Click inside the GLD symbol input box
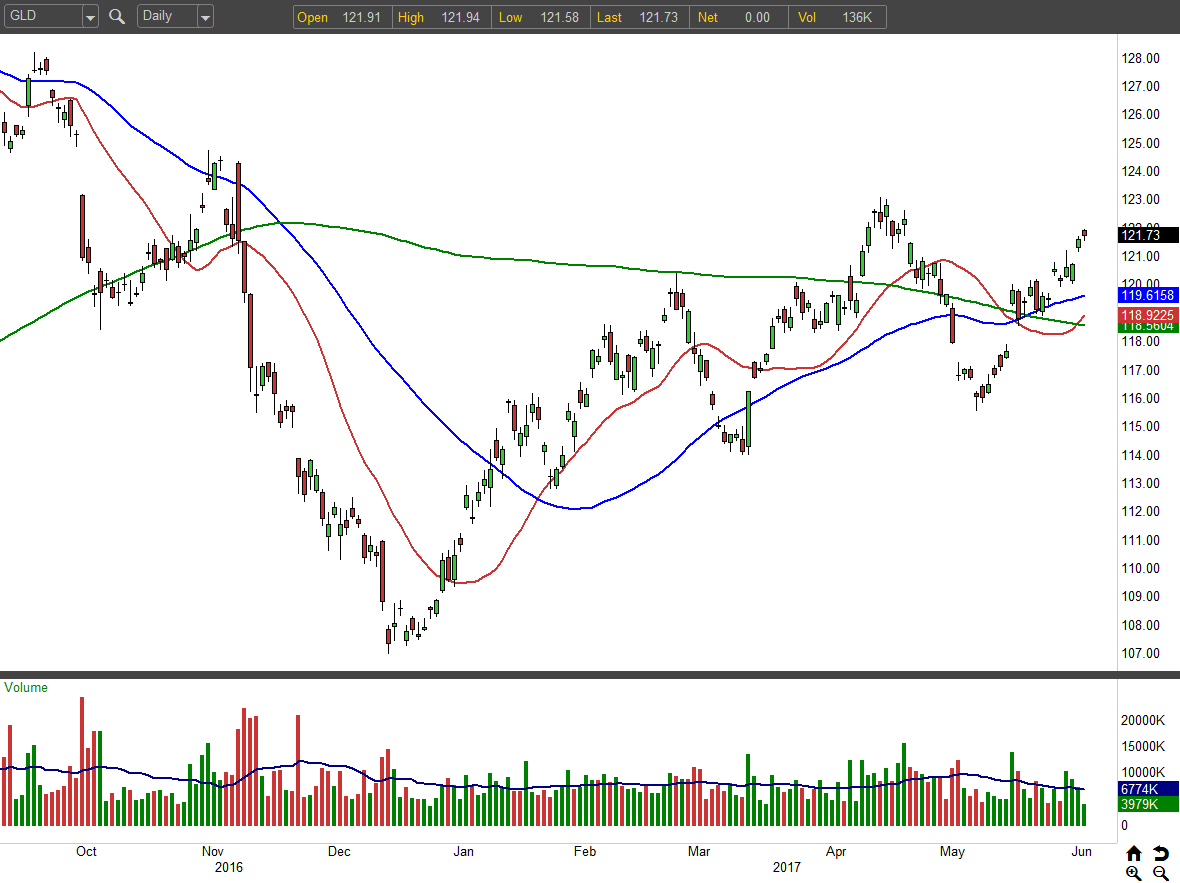 pos(45,16)
